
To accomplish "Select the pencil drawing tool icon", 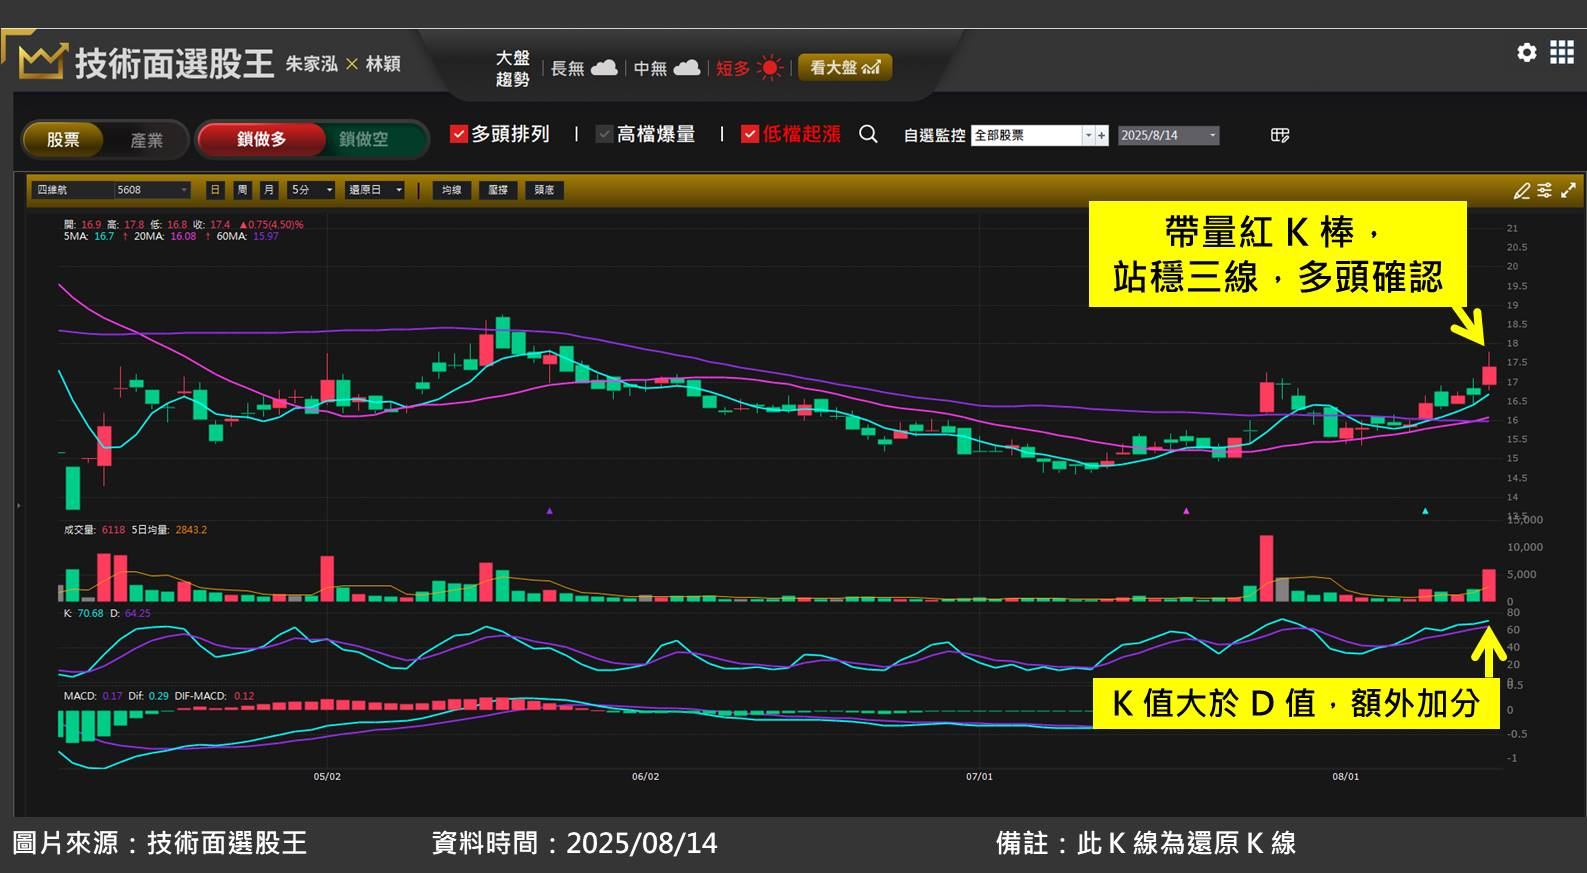I will (1522, 190).
